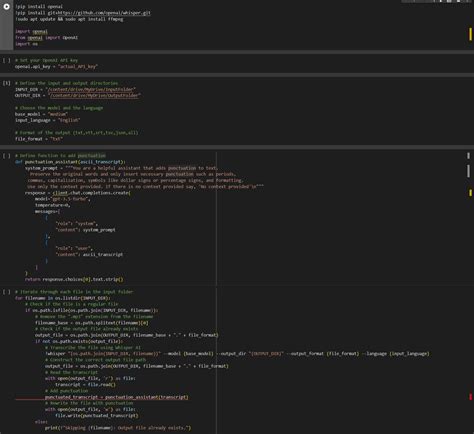Click the yellow warning marker beside first cell
This screenshot has height=434, width=474.
[x=470, y=34]
